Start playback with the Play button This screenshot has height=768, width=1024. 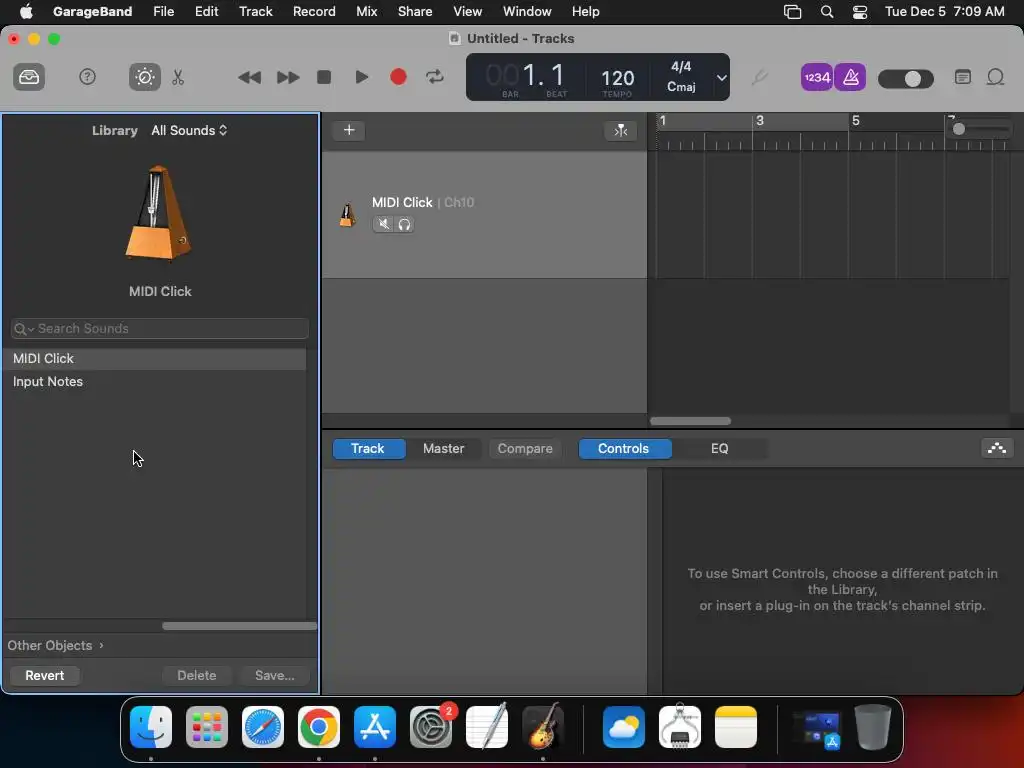pos(361,77)
